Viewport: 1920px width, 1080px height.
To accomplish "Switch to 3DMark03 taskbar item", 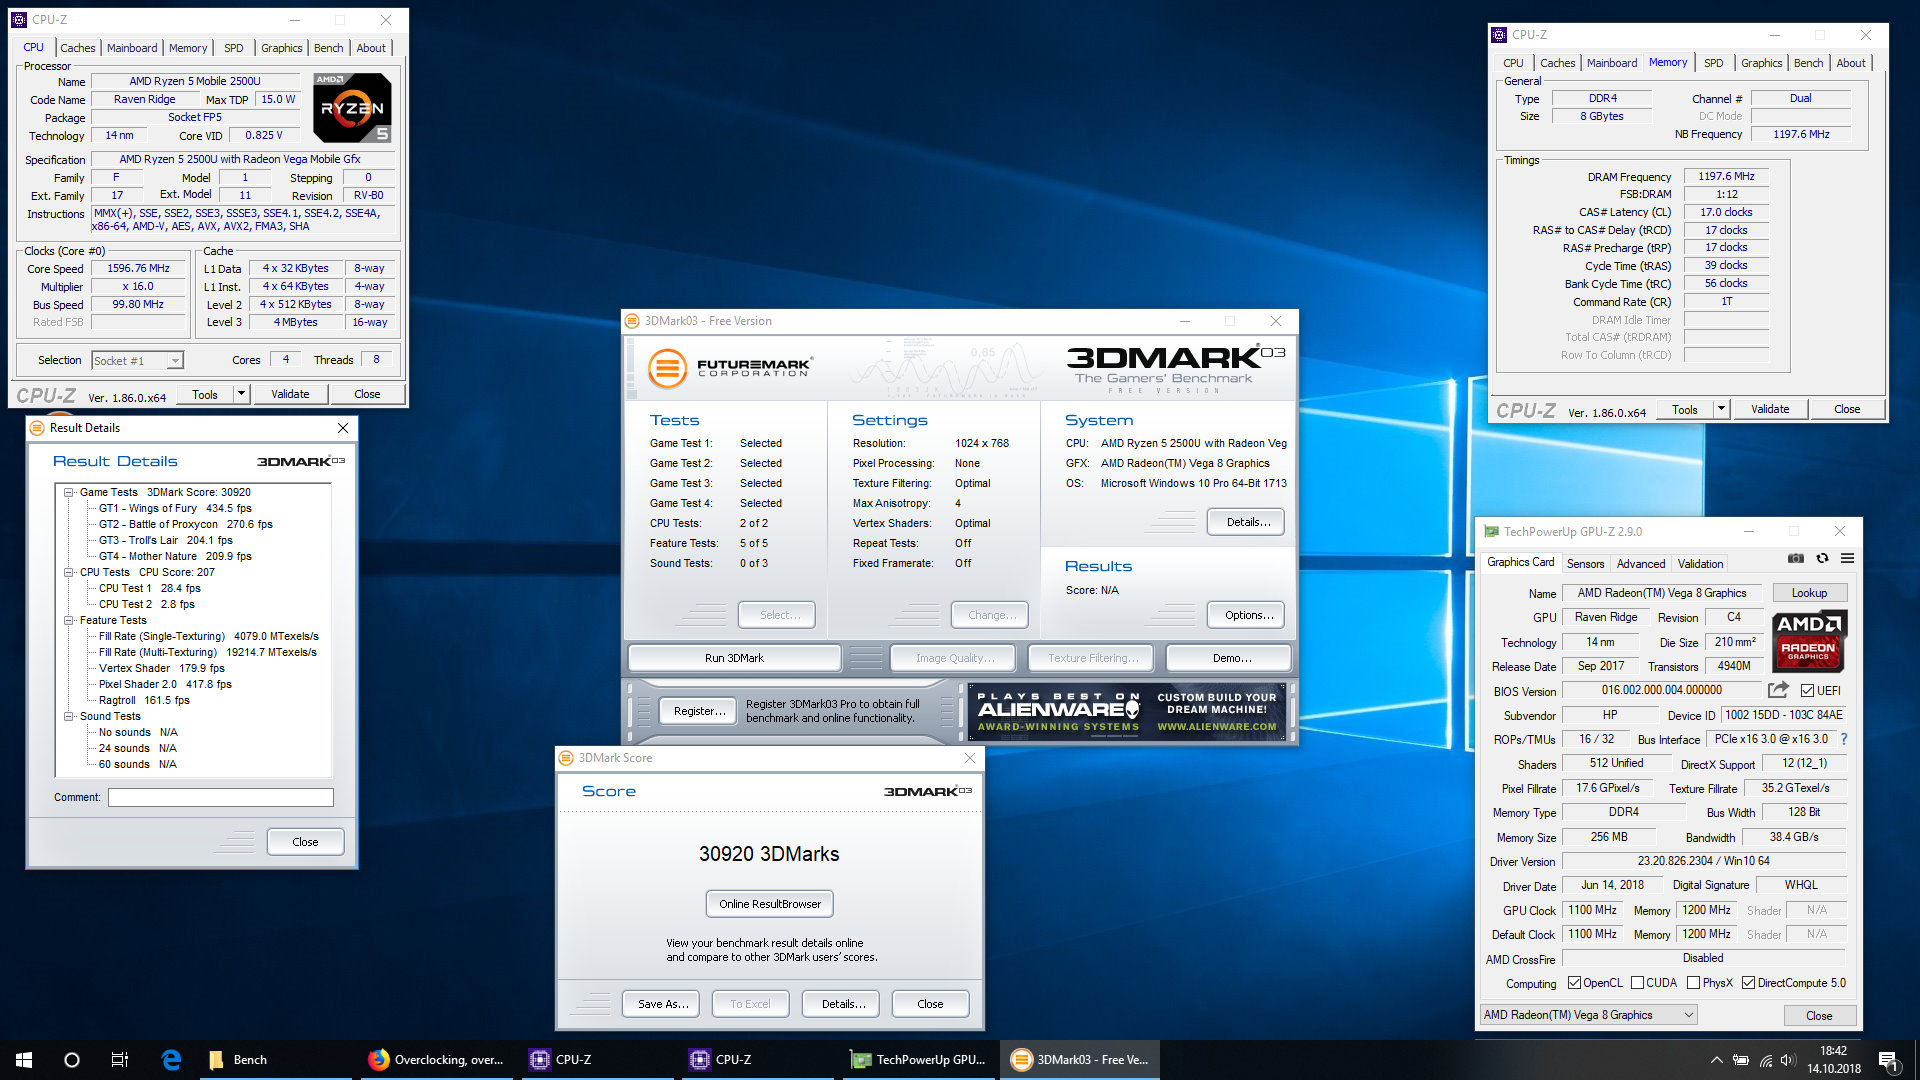I will pos(1080,1060).
